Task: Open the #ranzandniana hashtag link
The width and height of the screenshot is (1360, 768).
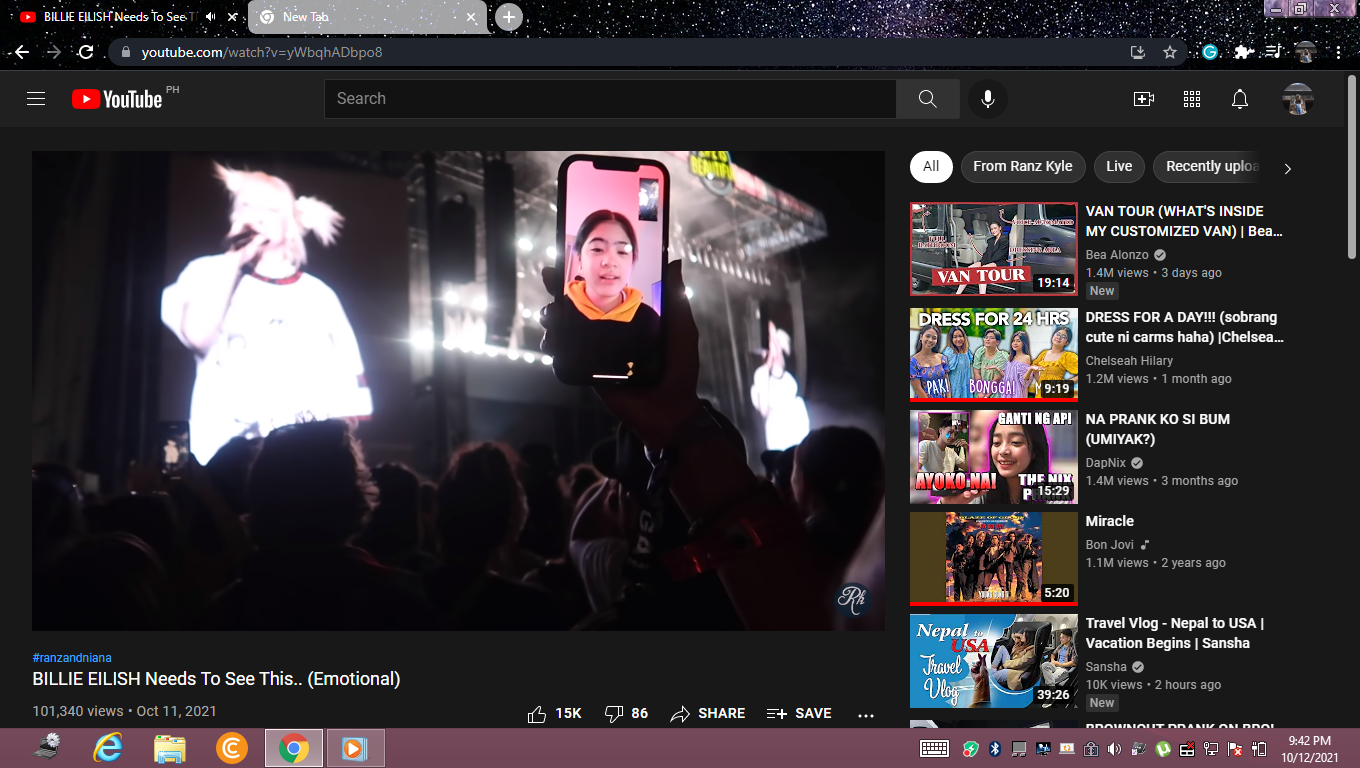Action: click(x=72, y=658)
